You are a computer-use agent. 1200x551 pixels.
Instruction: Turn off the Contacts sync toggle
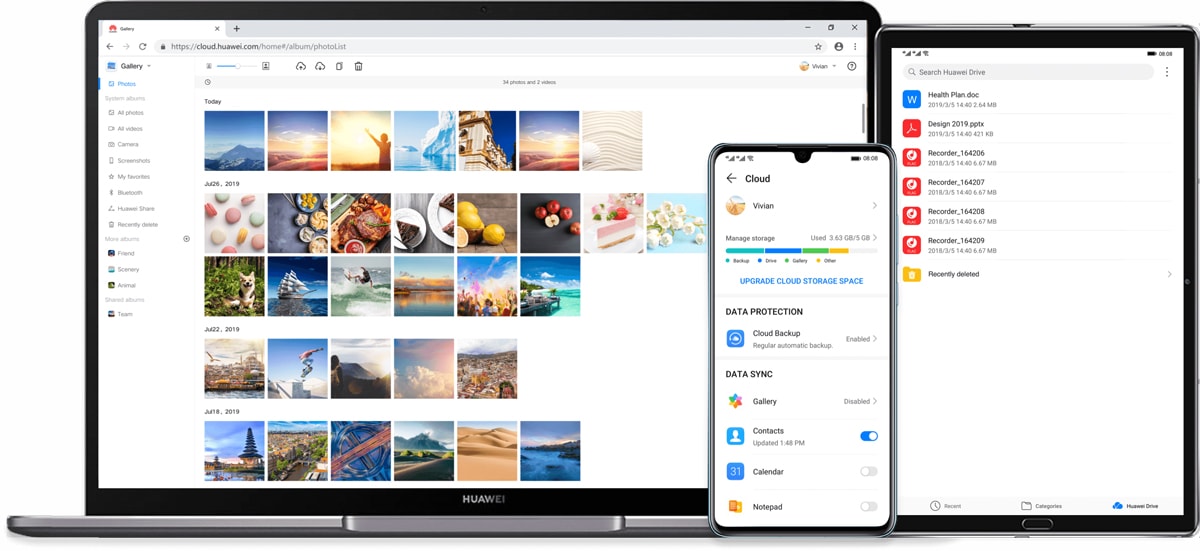click(868, 436)
